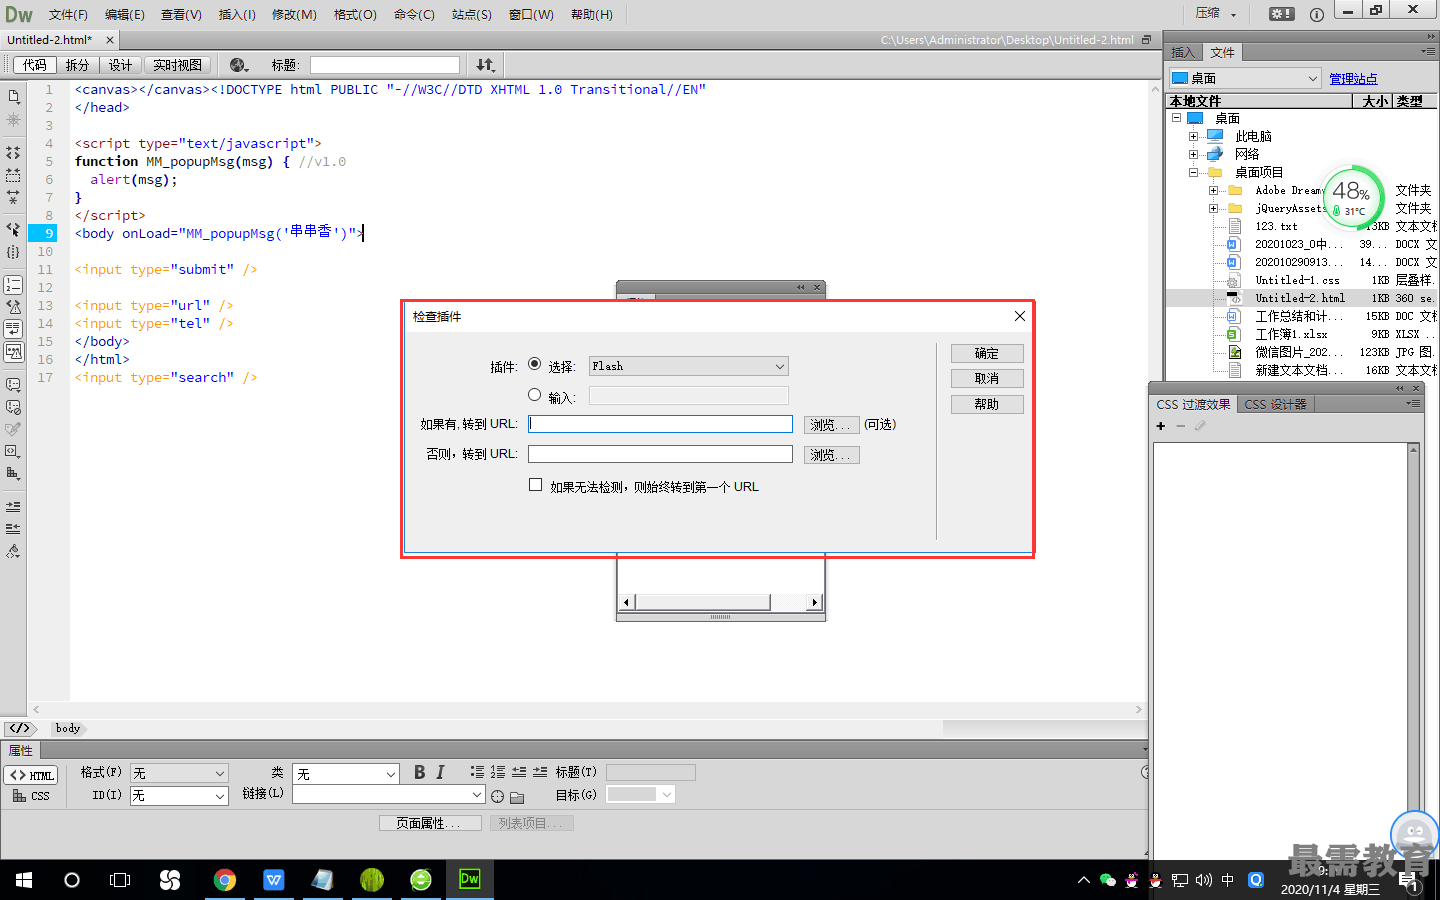This screenshot has width=1440, height=900.
Task: Expand All icon in code toolbar
Action: [13, 197]
